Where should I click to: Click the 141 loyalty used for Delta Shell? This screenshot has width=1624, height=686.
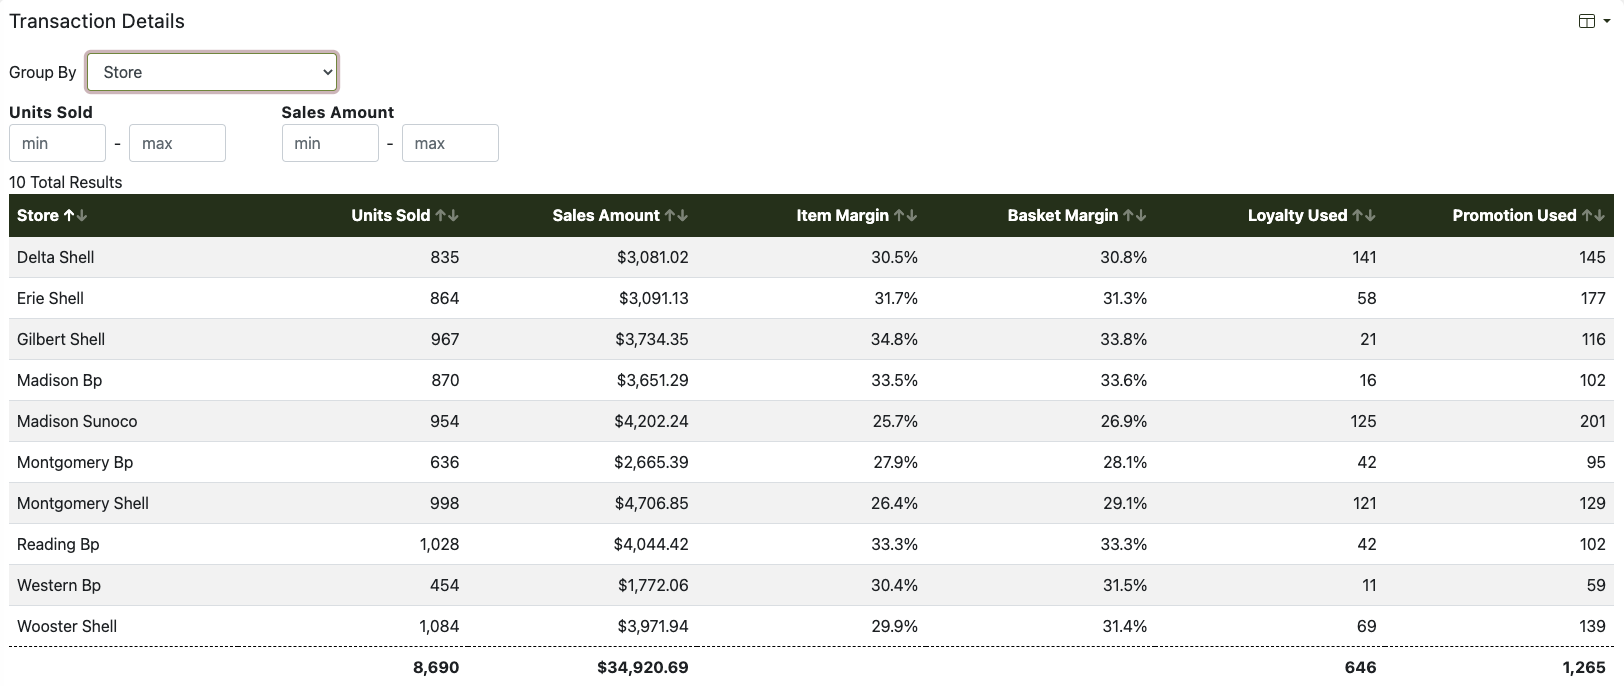pyautogui.click(x=1364, y=257)
